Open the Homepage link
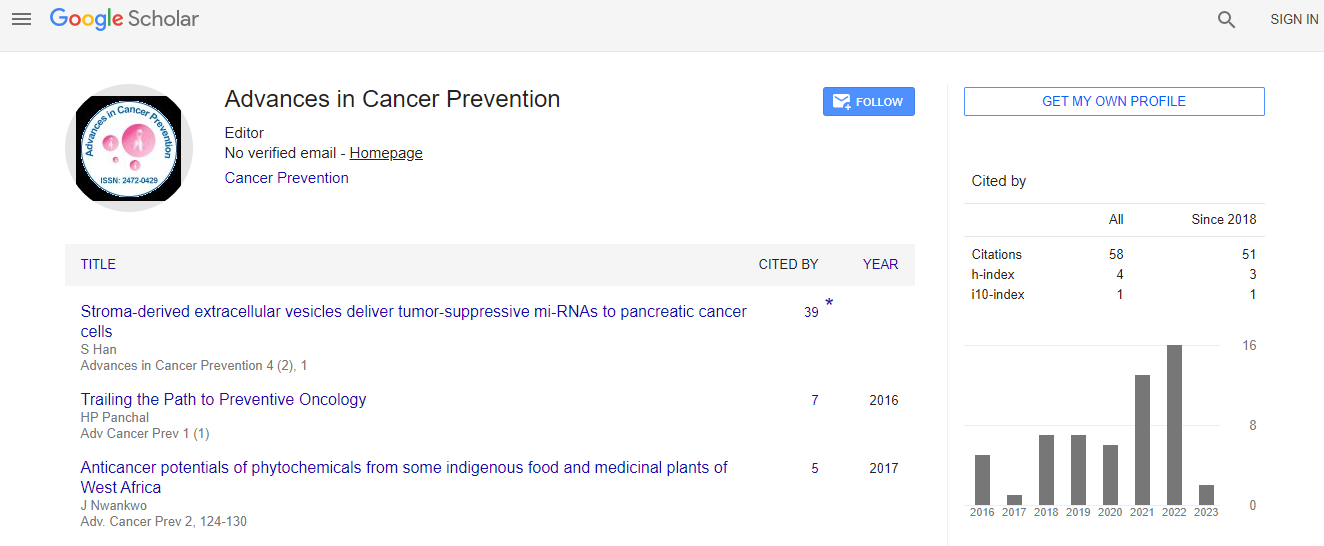The image size is (1324, 546). tap(385, 153)
